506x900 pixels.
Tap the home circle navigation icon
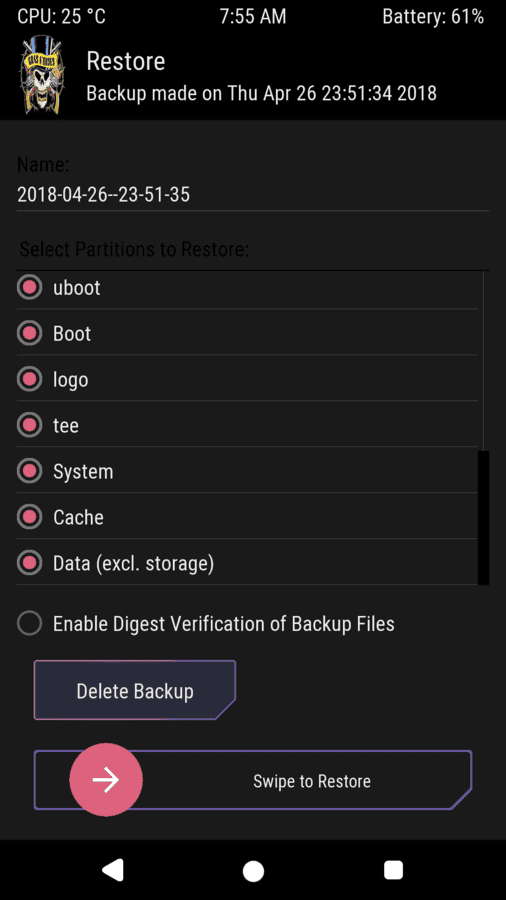click(x=253, y=871)
